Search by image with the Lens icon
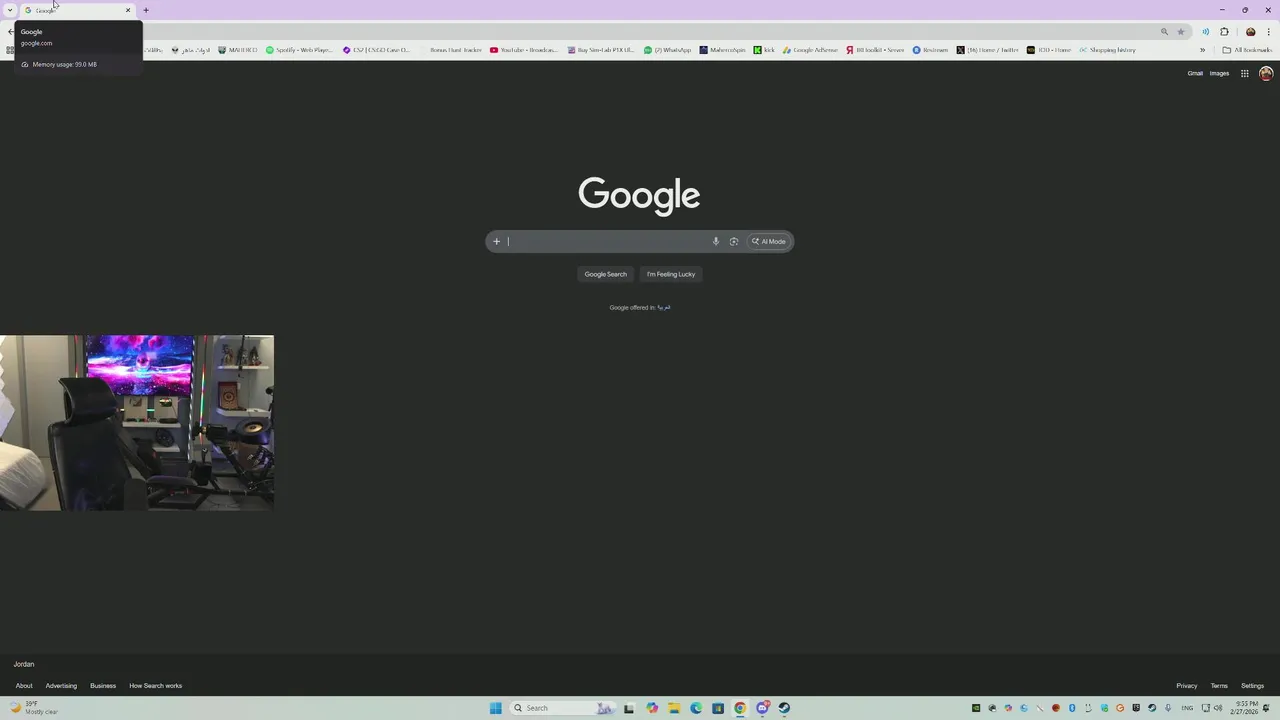Viewport: 1280px width, 720px height. point(734,241)
